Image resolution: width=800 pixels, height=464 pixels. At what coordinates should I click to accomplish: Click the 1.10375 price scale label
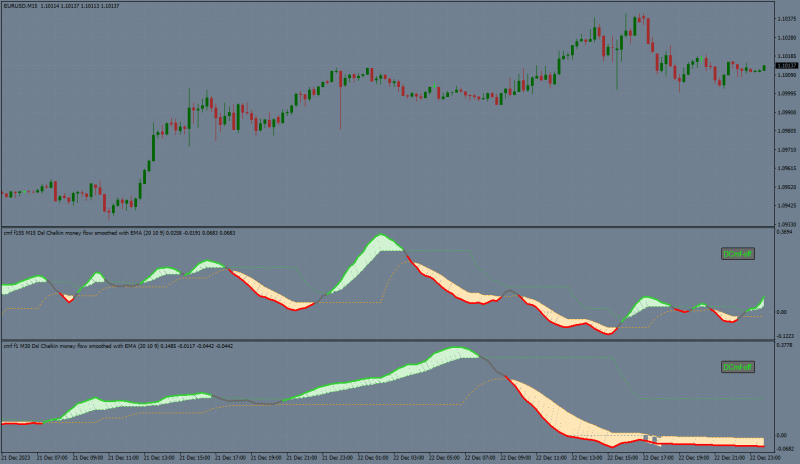[x=786, y=19]
